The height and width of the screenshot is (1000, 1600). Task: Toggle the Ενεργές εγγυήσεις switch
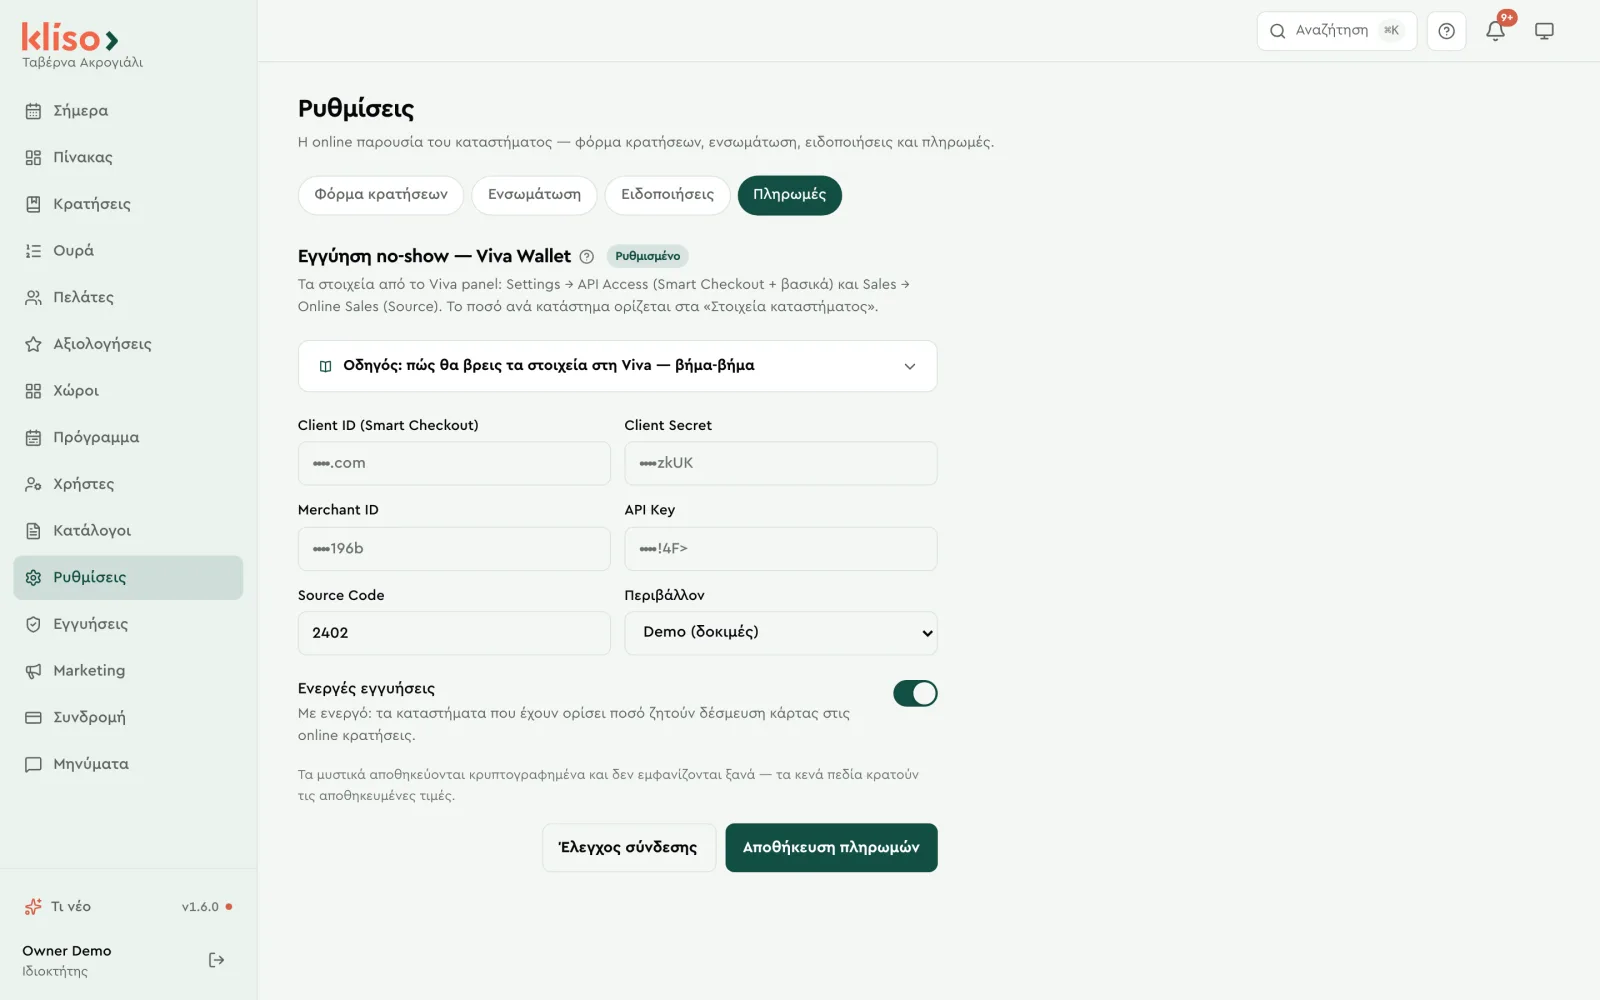915,693
